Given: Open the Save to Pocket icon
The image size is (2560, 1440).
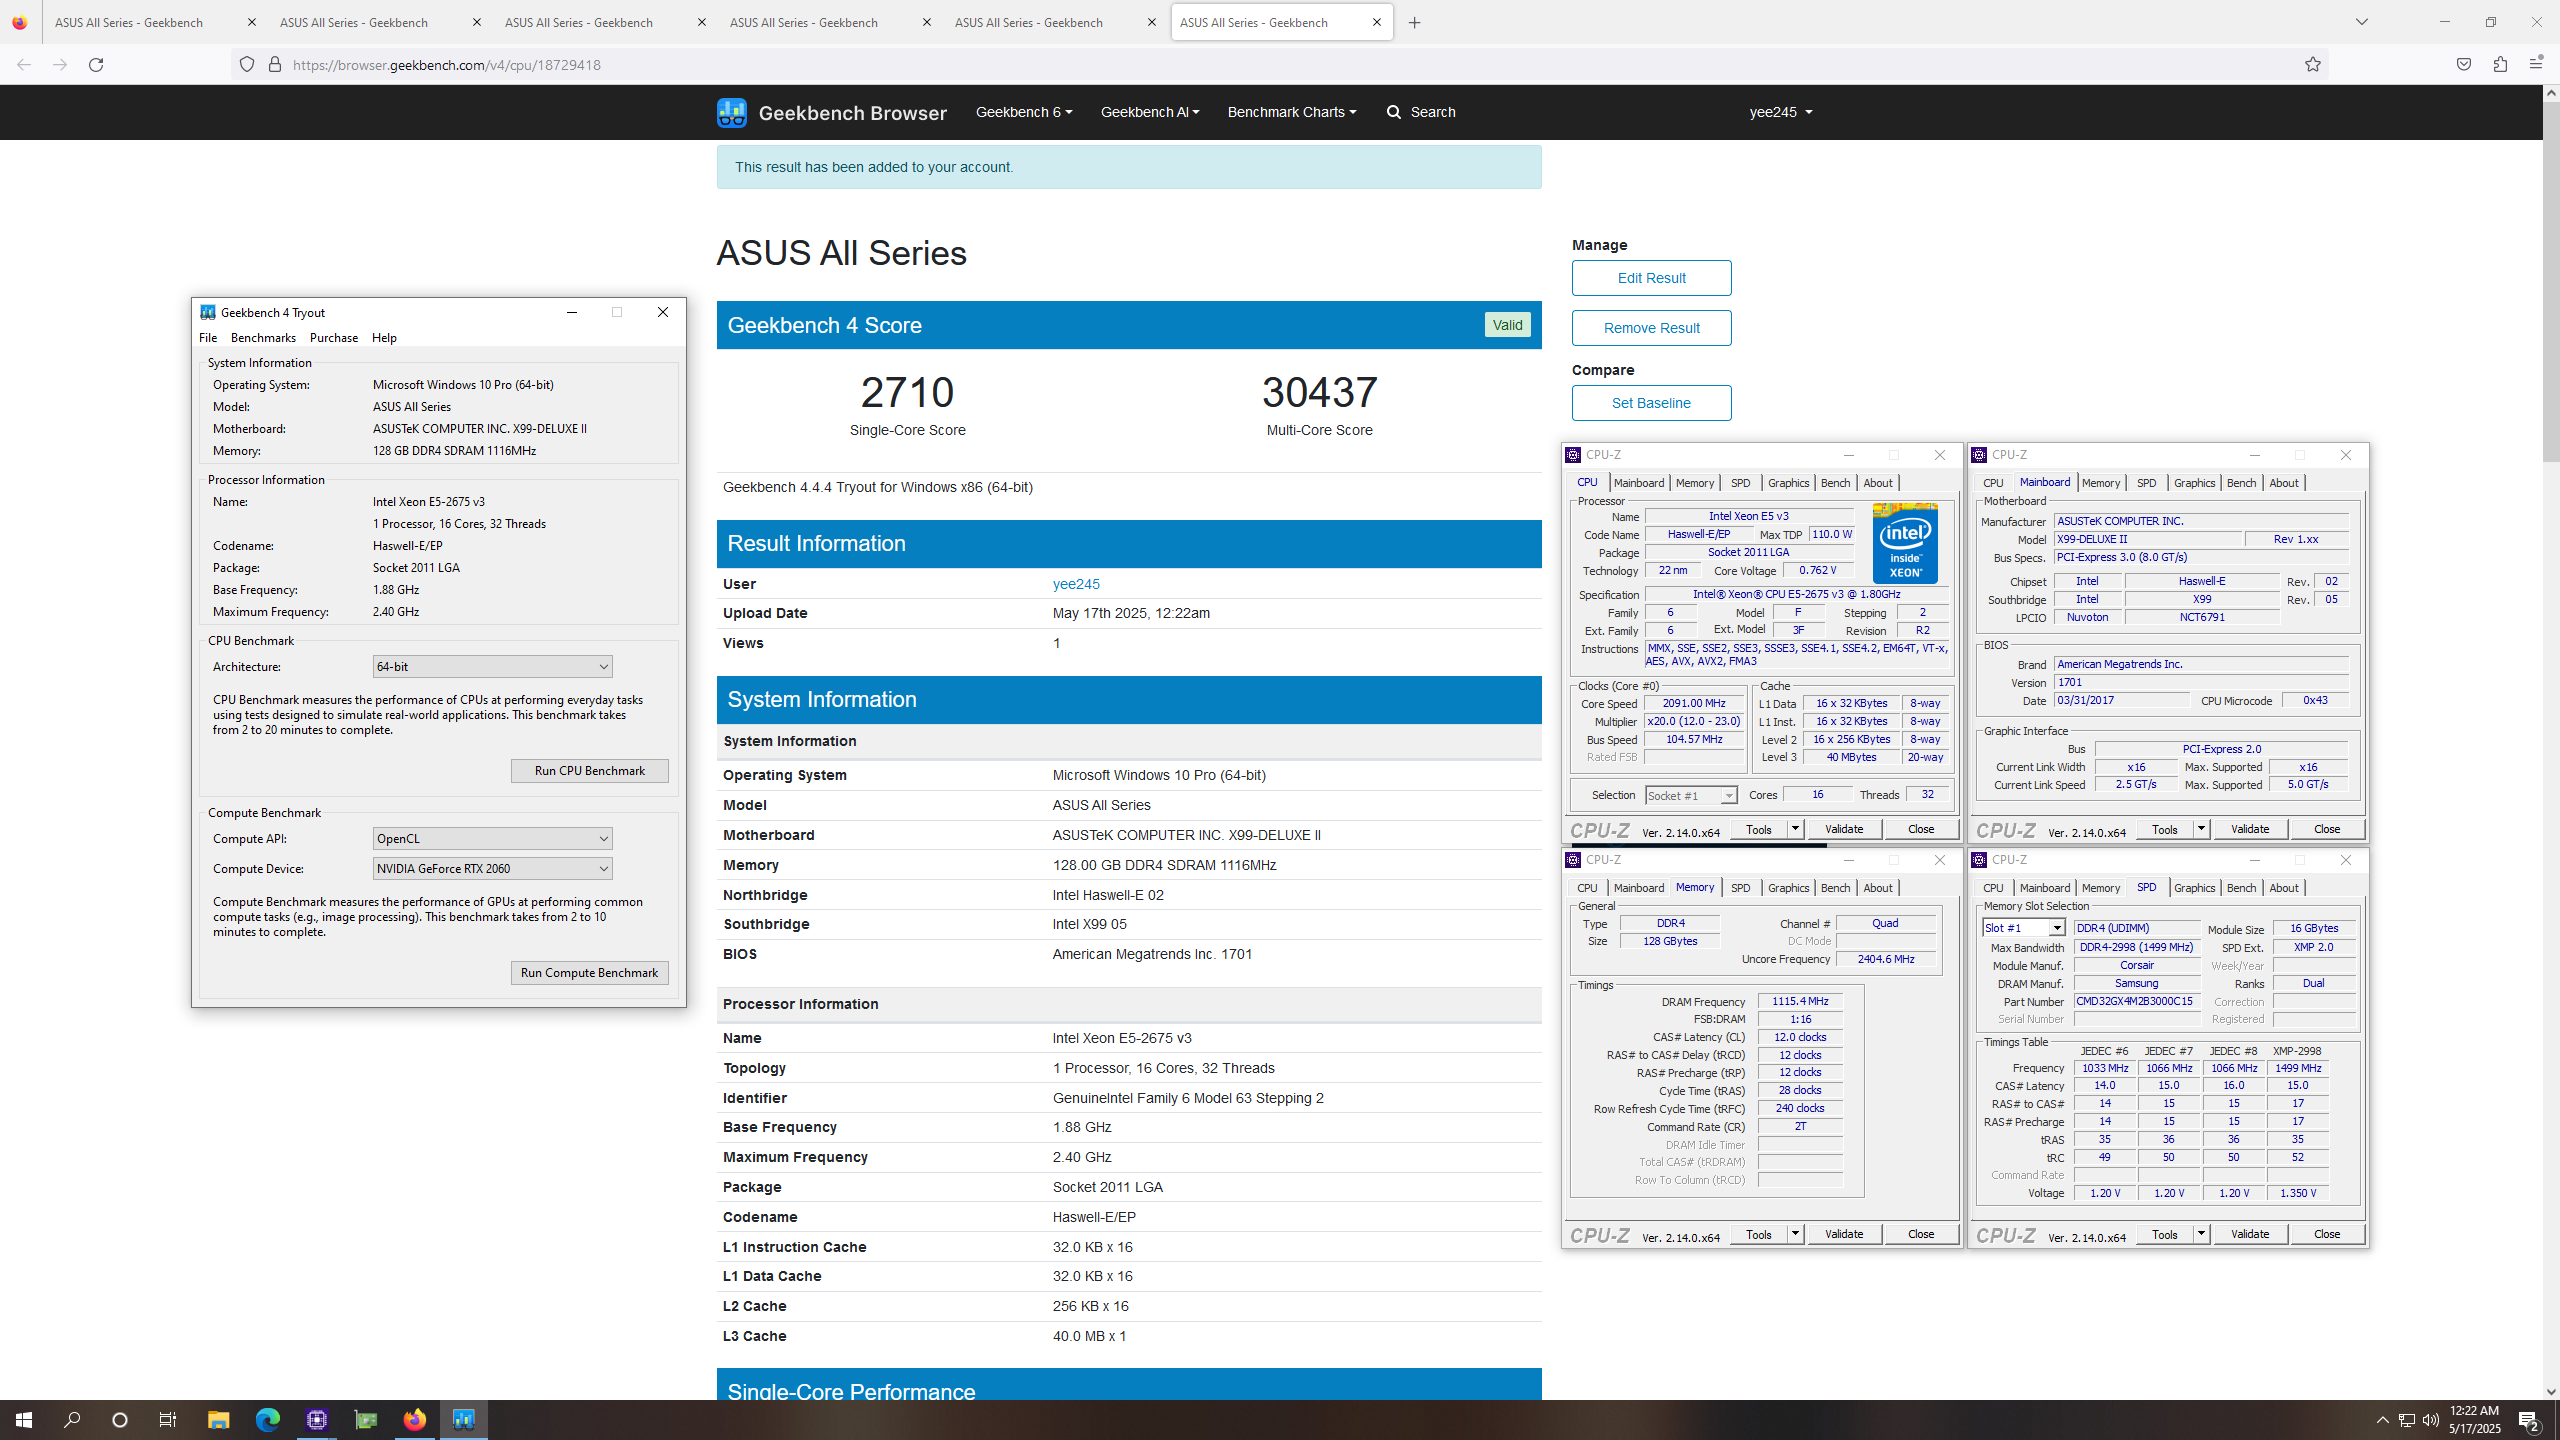Looking at the screenshot, I should tap(2464, 65).
